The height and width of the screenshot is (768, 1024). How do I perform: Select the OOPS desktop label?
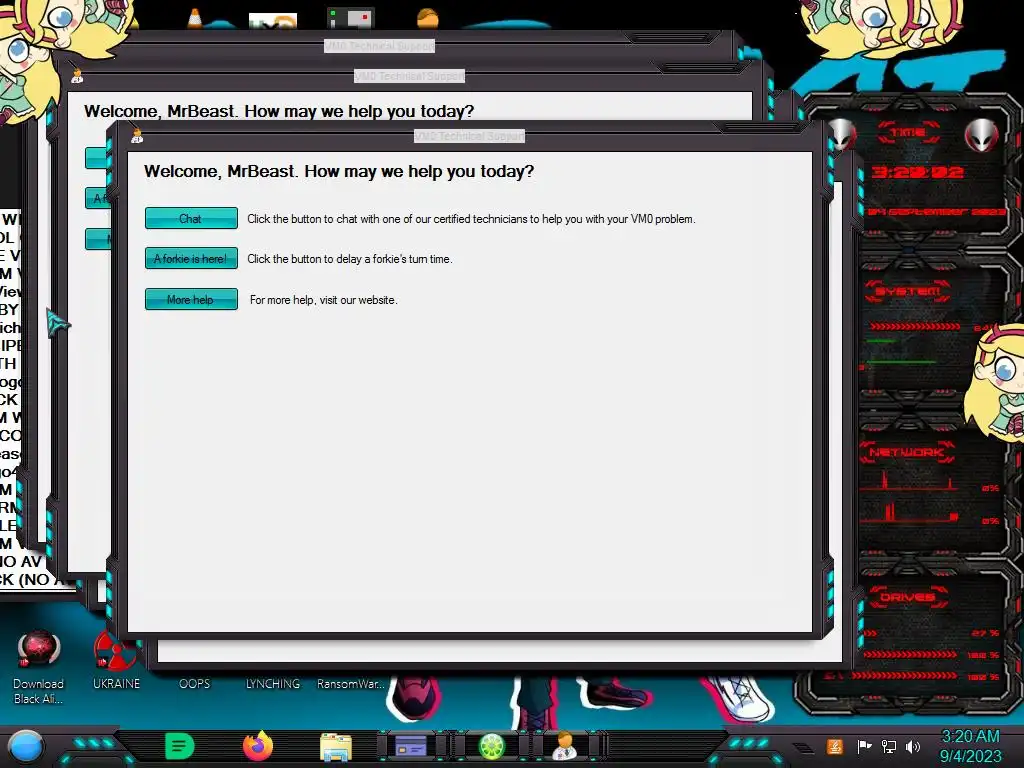tap(195, 684)
